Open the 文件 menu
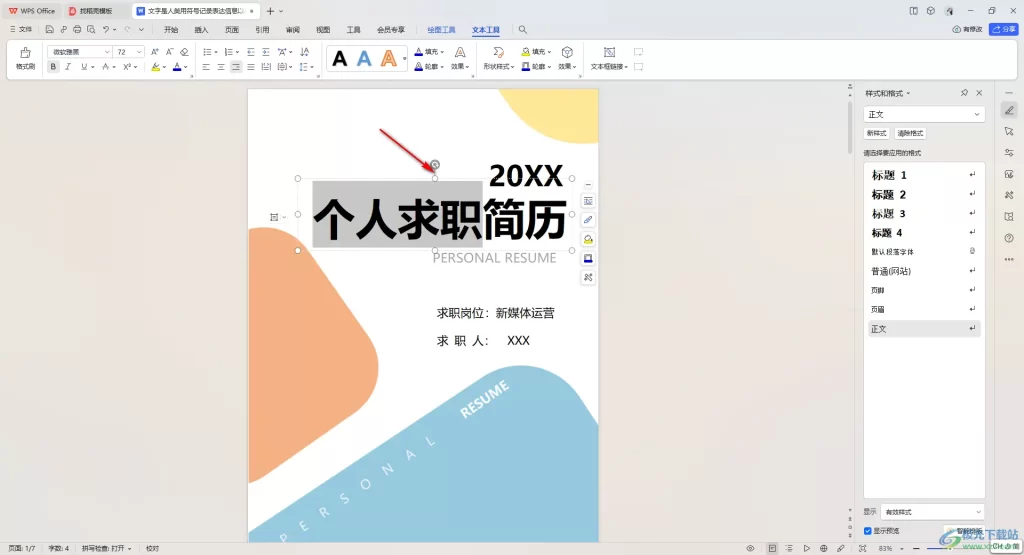 [21, 29]
